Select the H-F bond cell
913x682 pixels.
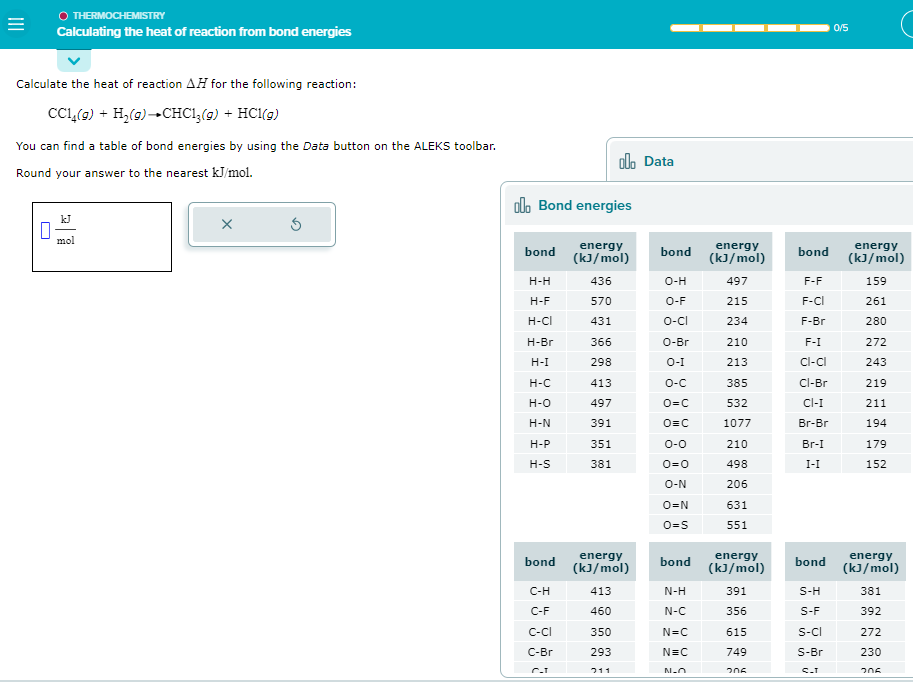[540, 301]
